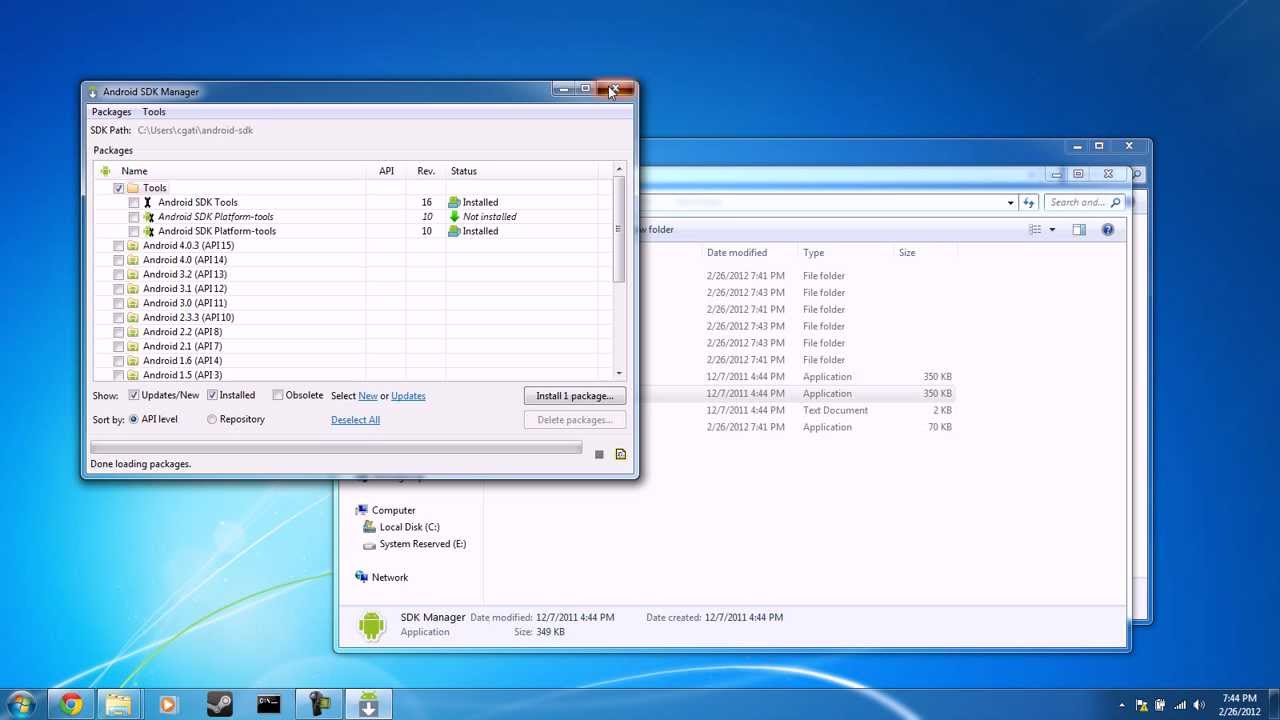
Task: Enable the Obsolete packages filter
Action: coord(278,396)
